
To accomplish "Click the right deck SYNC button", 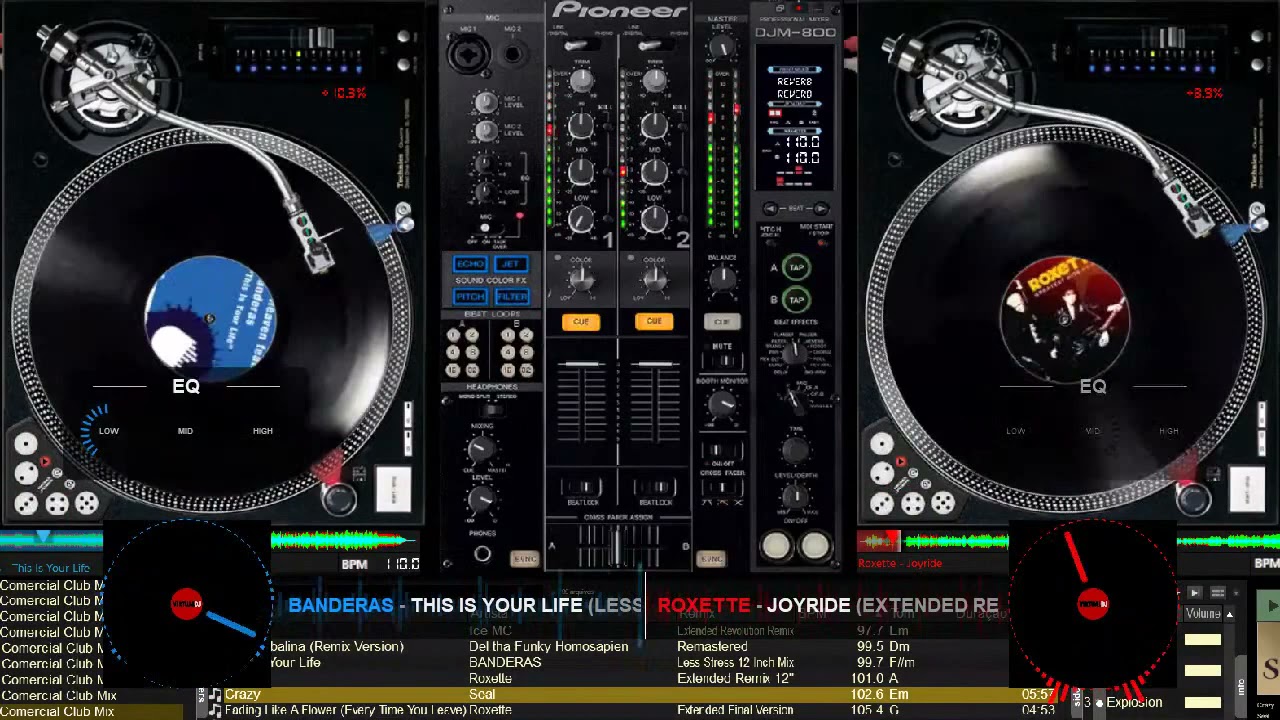I will 711,559.
